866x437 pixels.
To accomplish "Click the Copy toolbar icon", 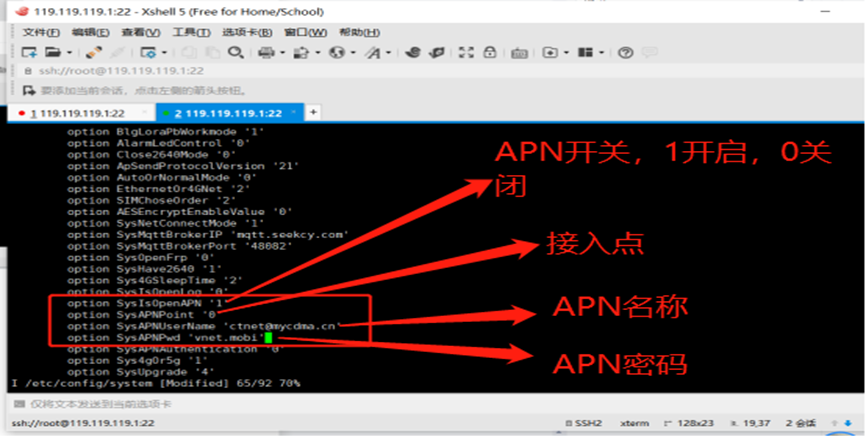I will click(x=189, y=52).
